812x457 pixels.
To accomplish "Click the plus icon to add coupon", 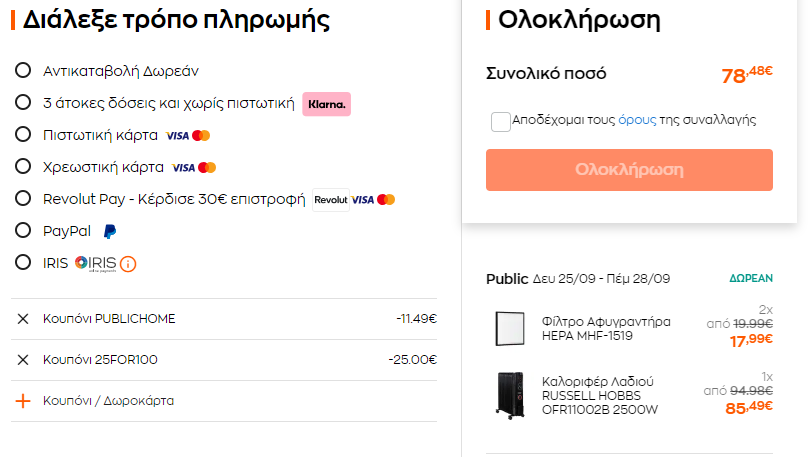I will point(23,401).
